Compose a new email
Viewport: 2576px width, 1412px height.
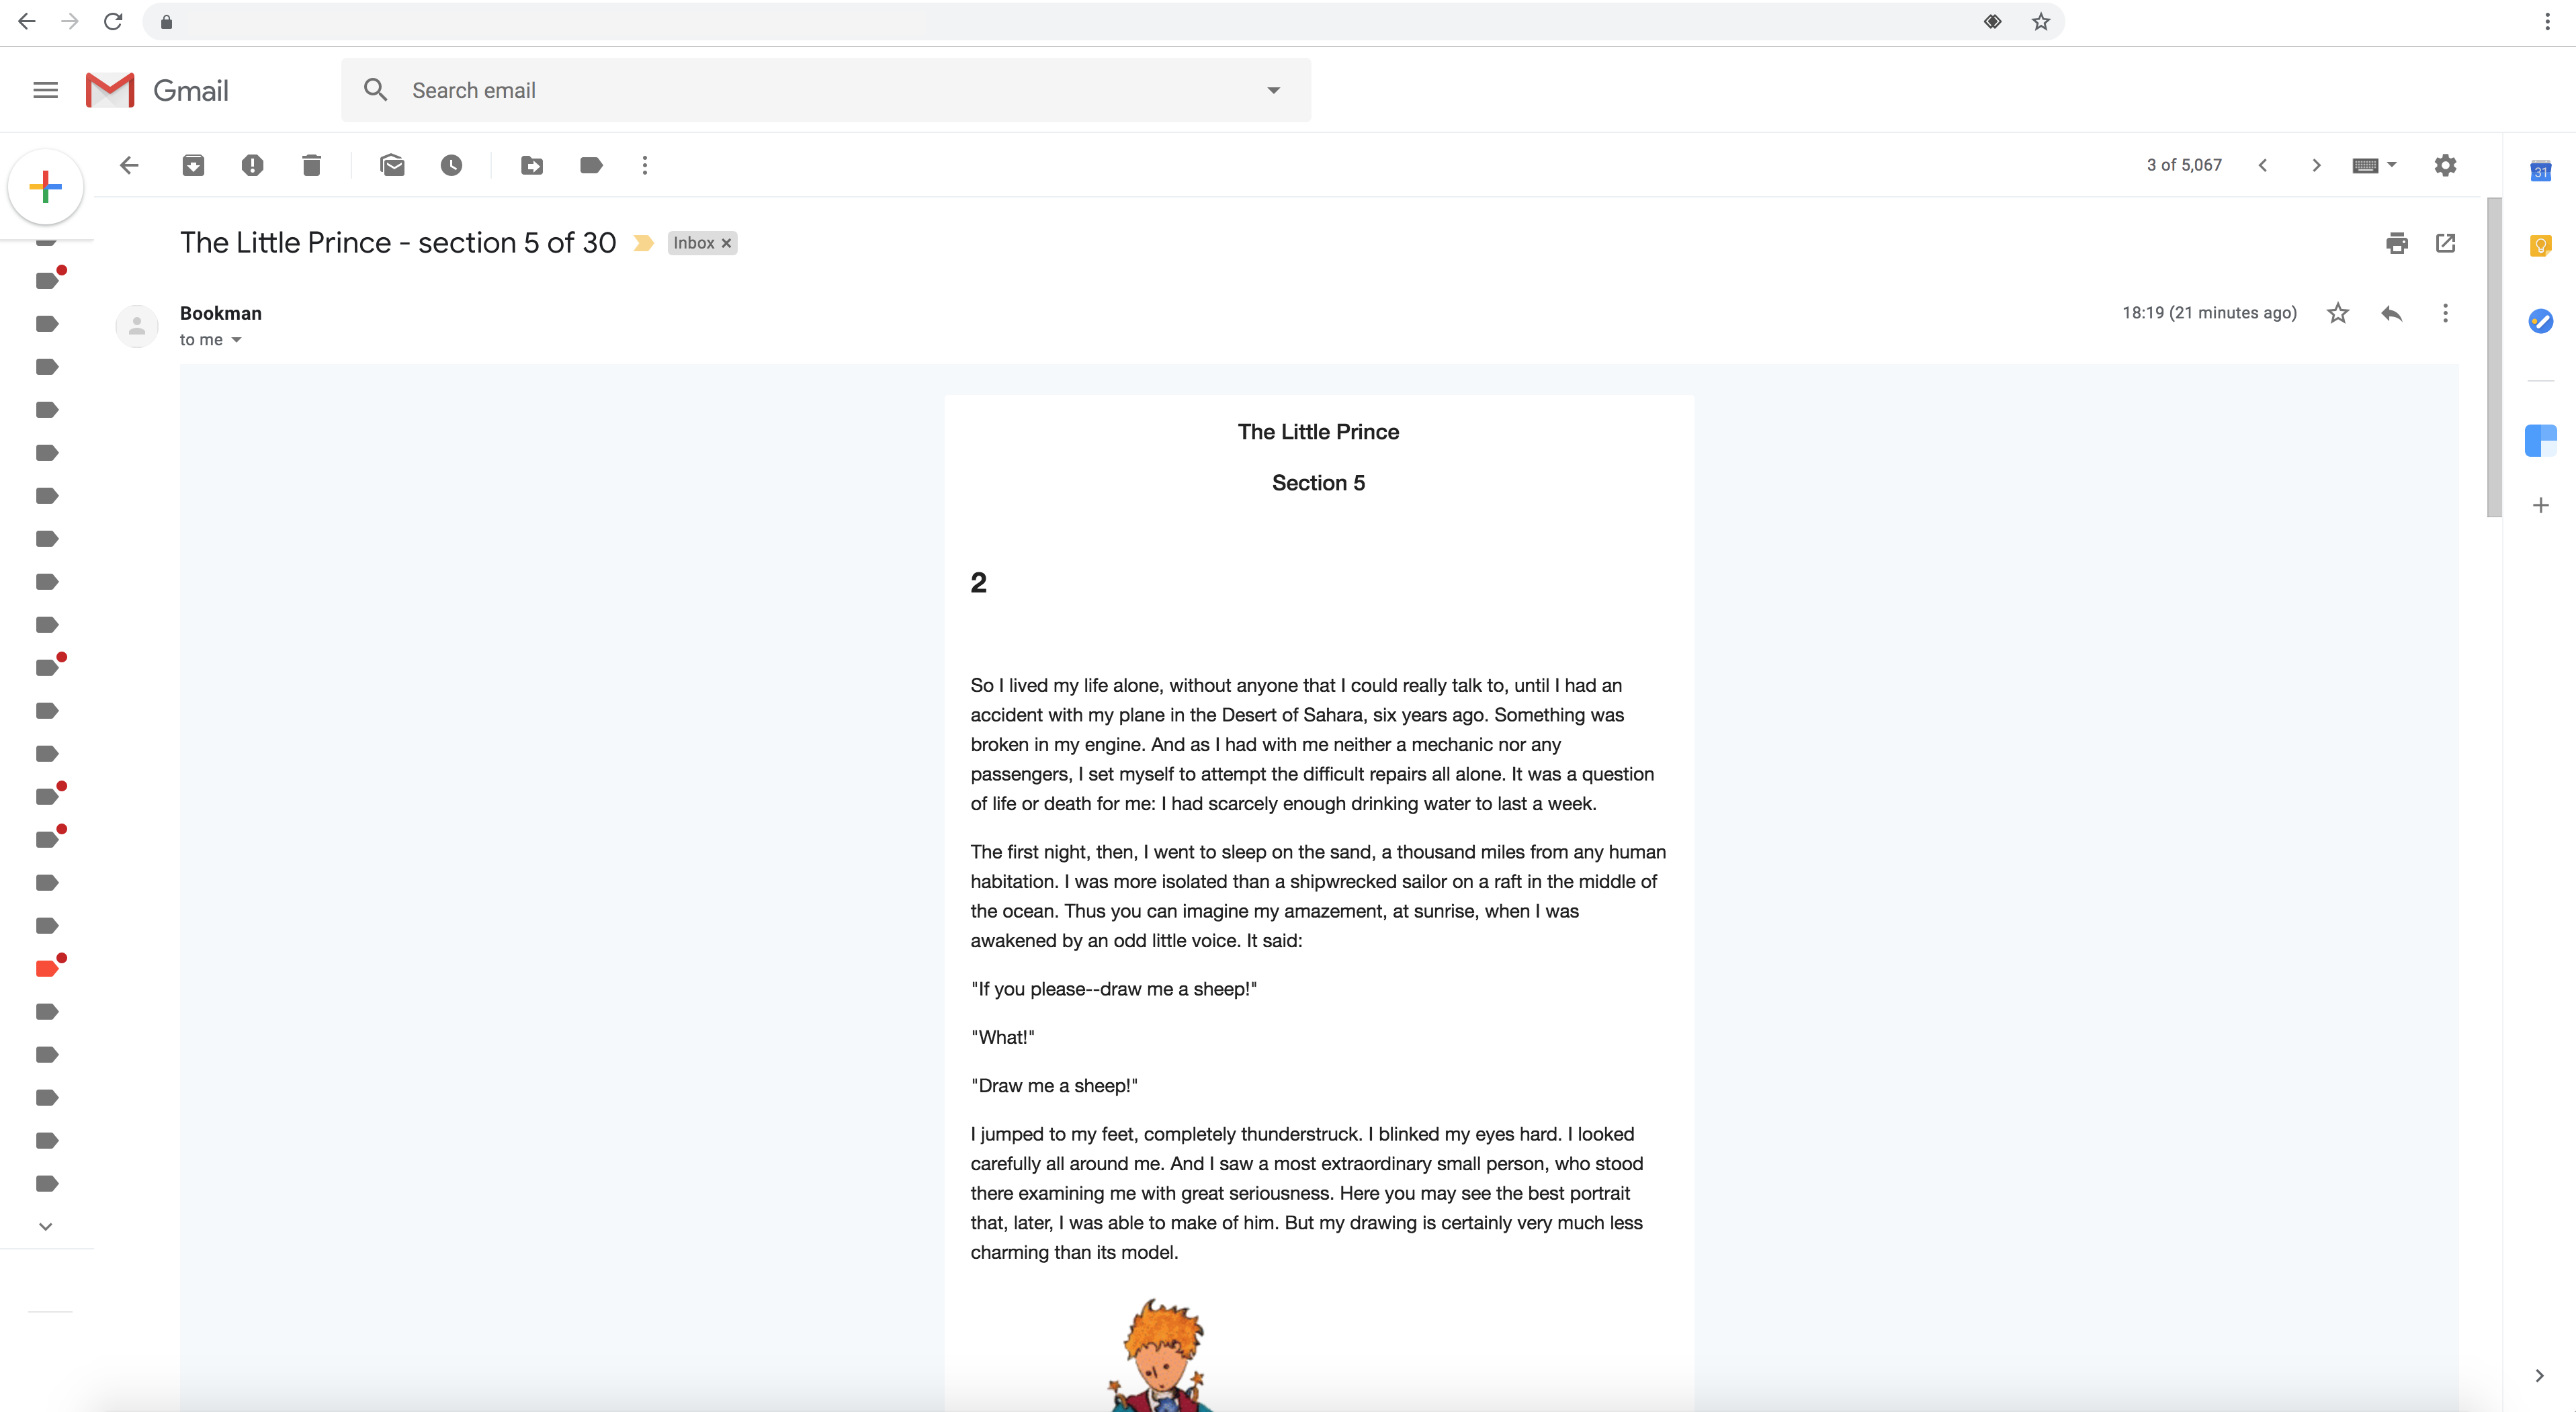click(45, 186)
